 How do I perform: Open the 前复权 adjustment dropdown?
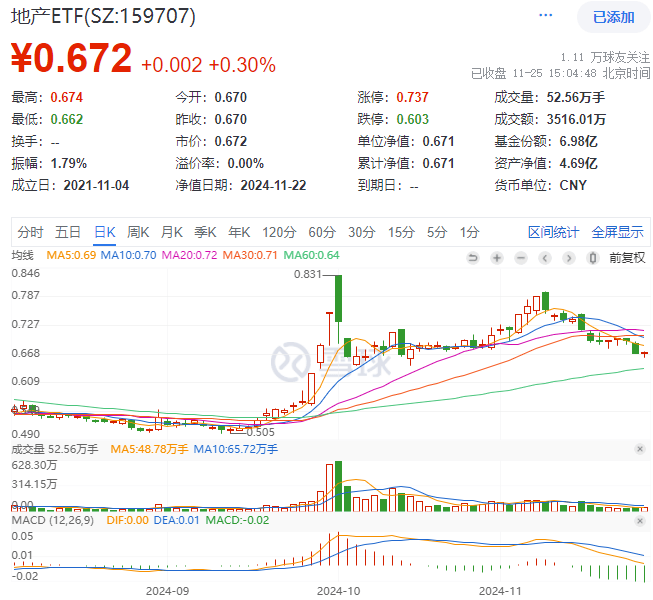[627, 258]
